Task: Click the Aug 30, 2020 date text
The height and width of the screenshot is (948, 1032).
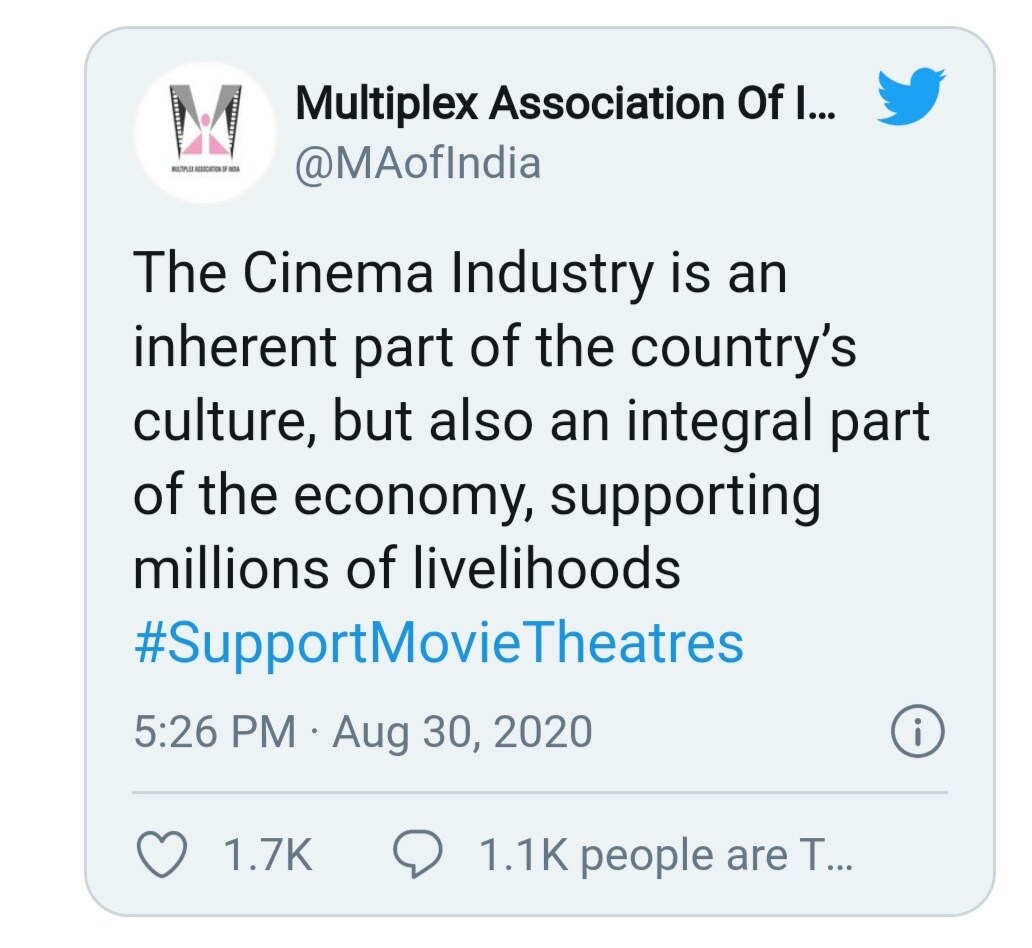Action: (462, 732)
